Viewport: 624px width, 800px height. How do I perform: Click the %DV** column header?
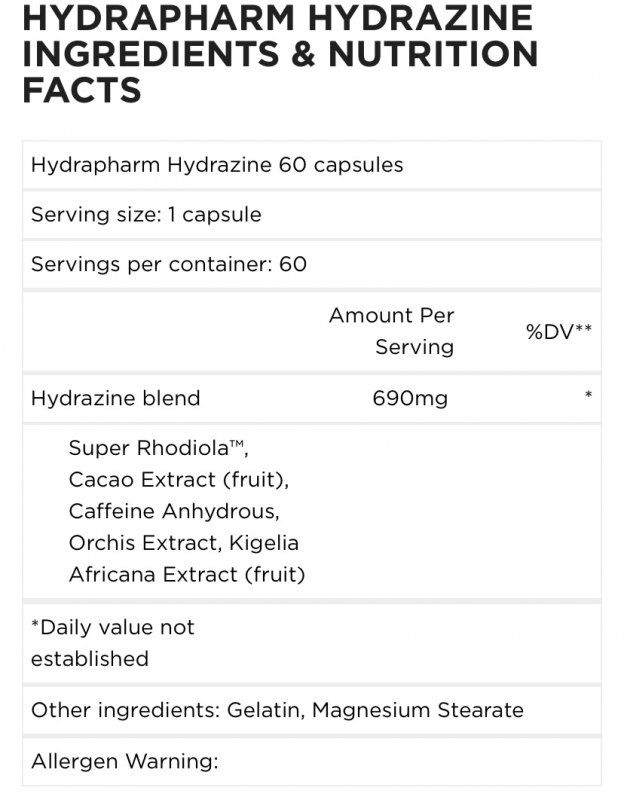coord(559,332)
